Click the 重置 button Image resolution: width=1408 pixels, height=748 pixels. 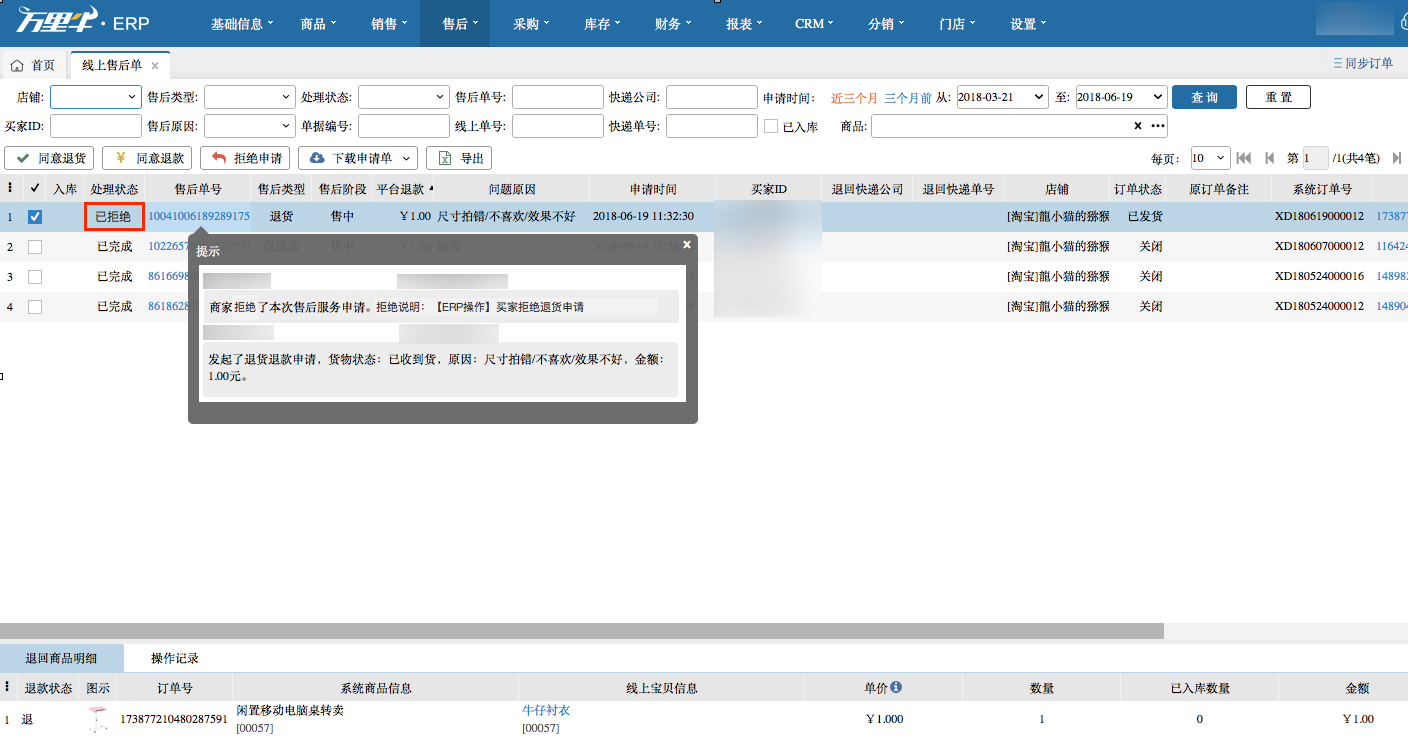click(1278, 97)
